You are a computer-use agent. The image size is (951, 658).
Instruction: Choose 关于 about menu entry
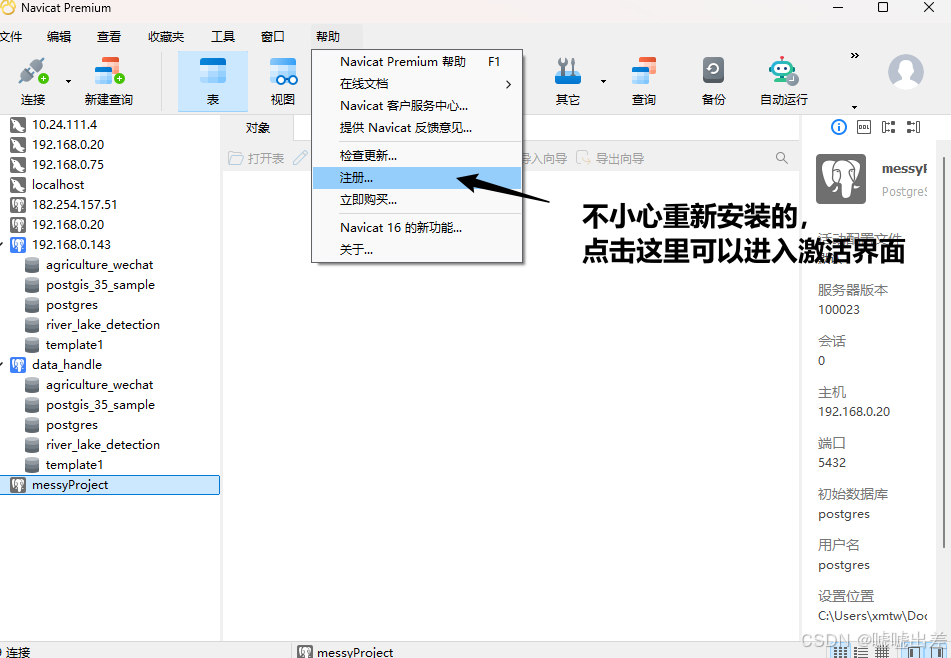tap(417, 250)
